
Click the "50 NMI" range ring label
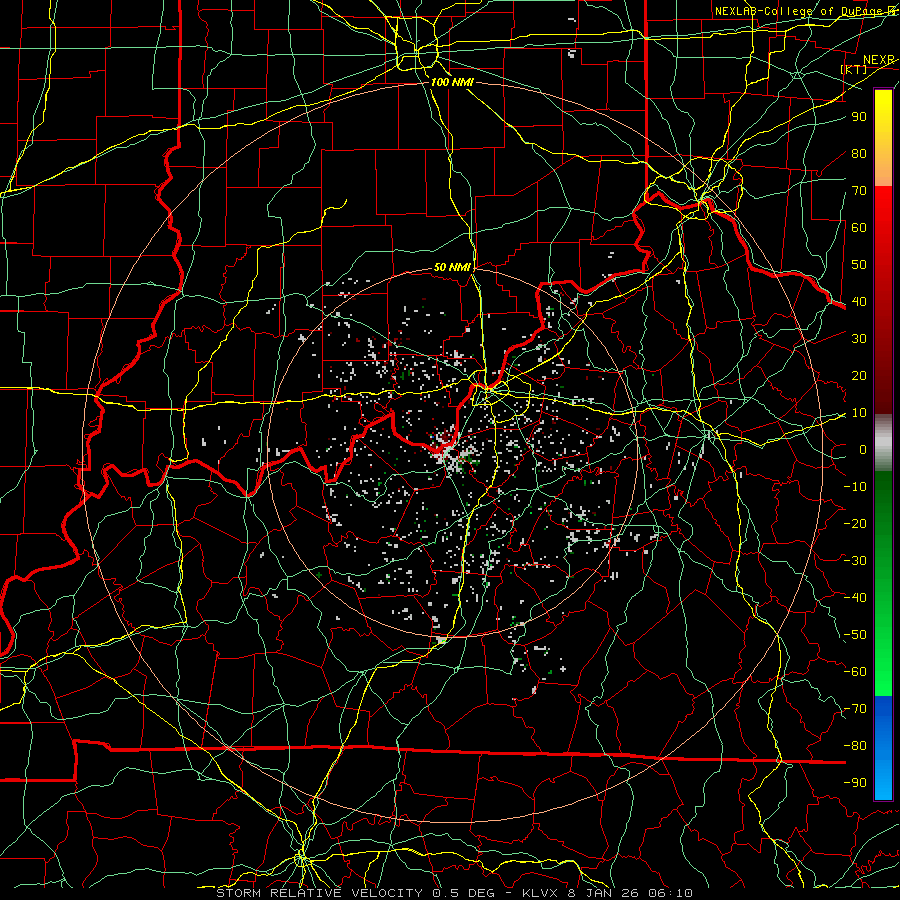452,267
